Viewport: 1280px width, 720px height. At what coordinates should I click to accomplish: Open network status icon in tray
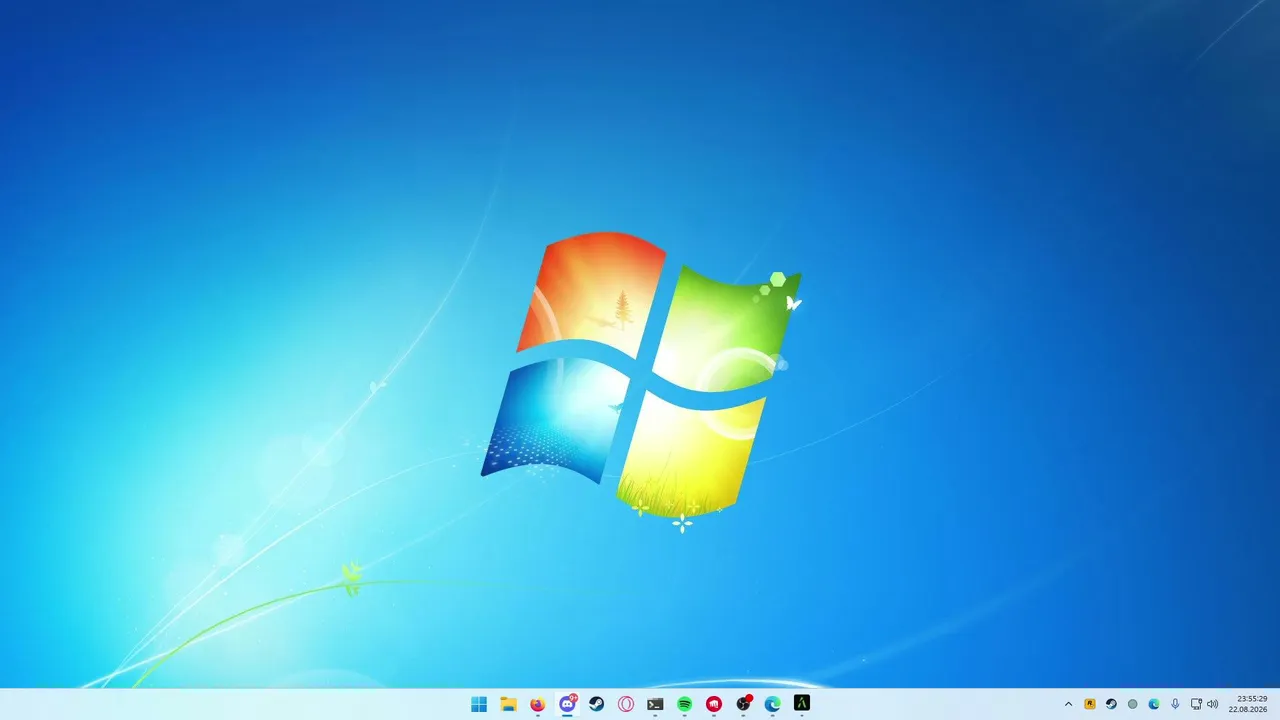click(x=1196, y=704)
